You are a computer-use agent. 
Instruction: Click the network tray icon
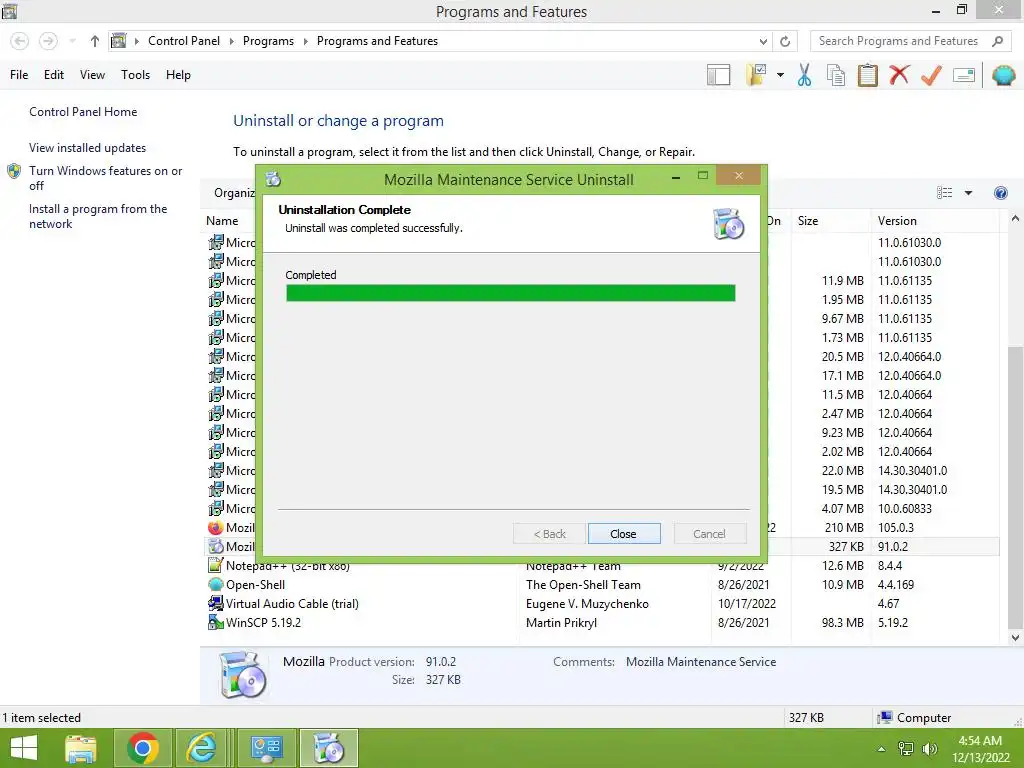pos(906,749)
